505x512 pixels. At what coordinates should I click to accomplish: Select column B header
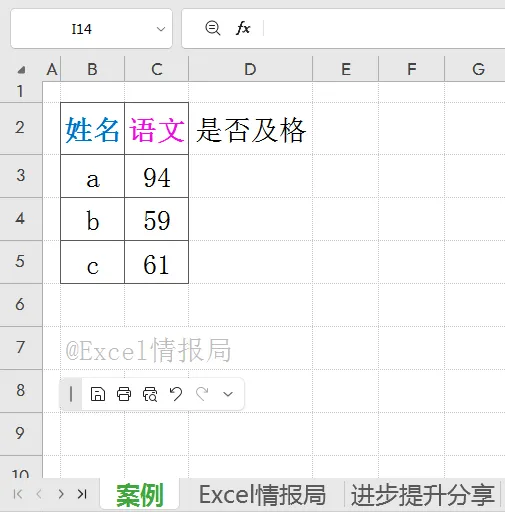[x=92, y=69]
